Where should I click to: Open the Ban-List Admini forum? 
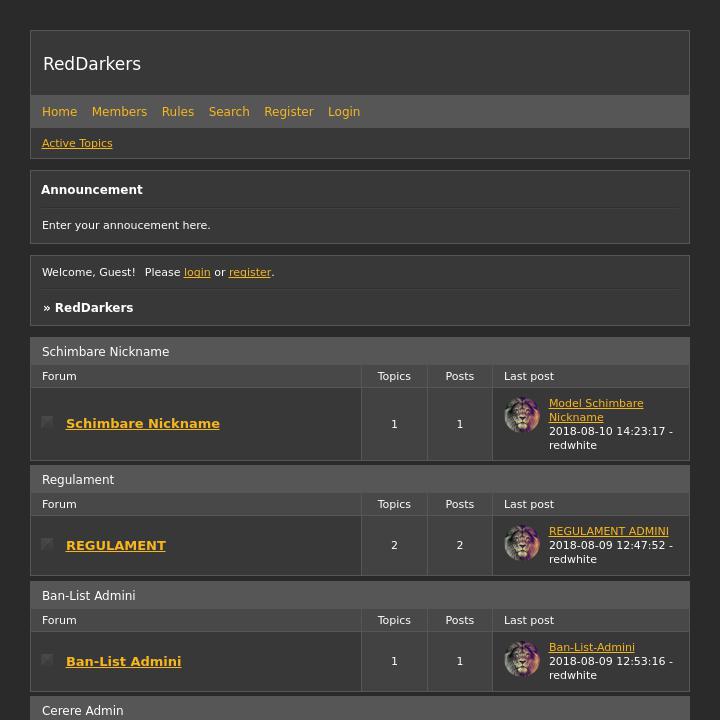click(x=123, y=662)
